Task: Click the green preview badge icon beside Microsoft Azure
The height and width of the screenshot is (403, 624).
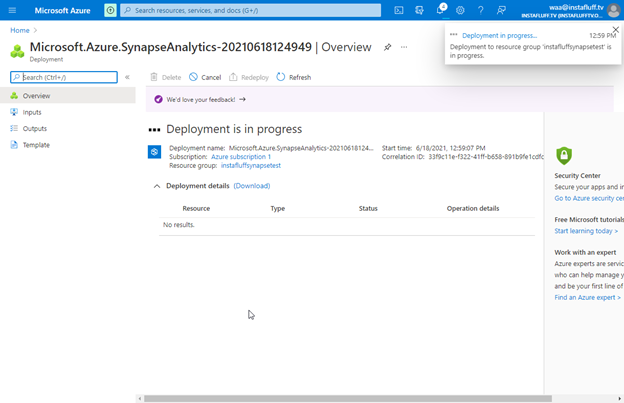Action: (x=110, y=10)
